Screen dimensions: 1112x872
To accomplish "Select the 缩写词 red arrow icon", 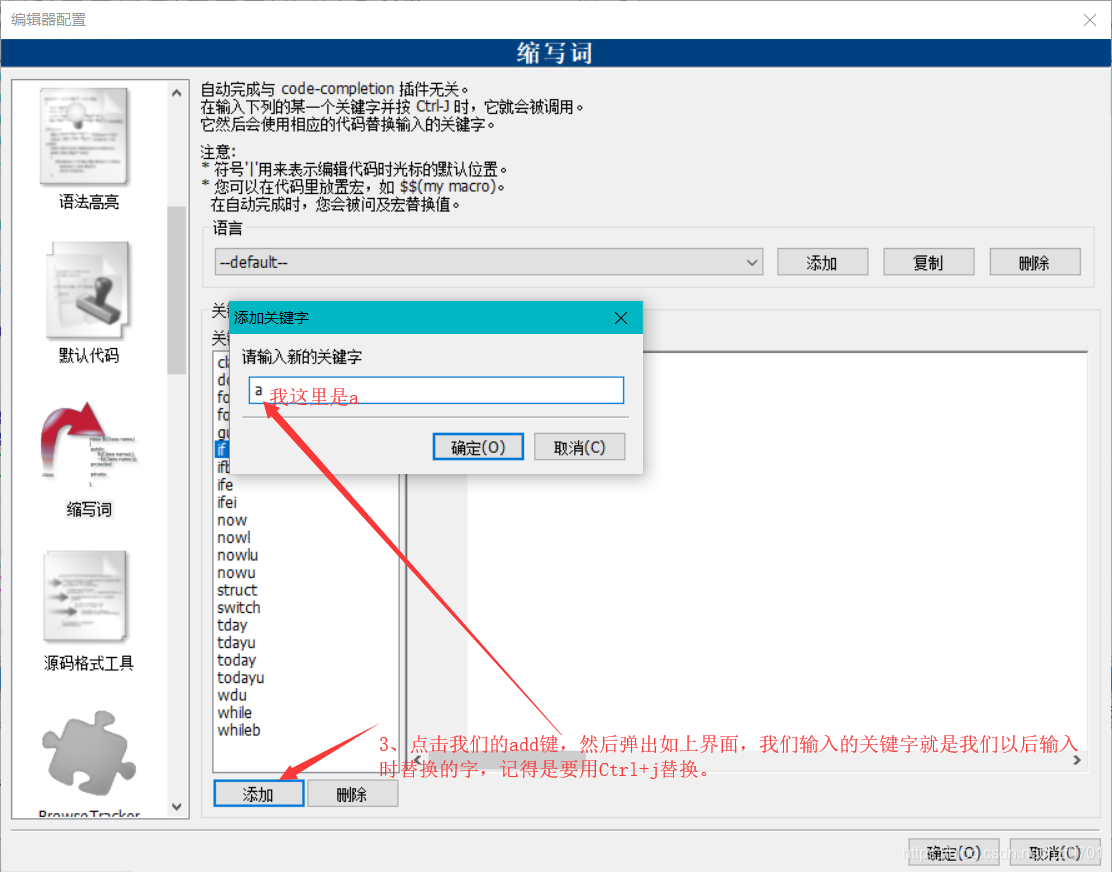I will pyautogui.click(x=88, y=445).
